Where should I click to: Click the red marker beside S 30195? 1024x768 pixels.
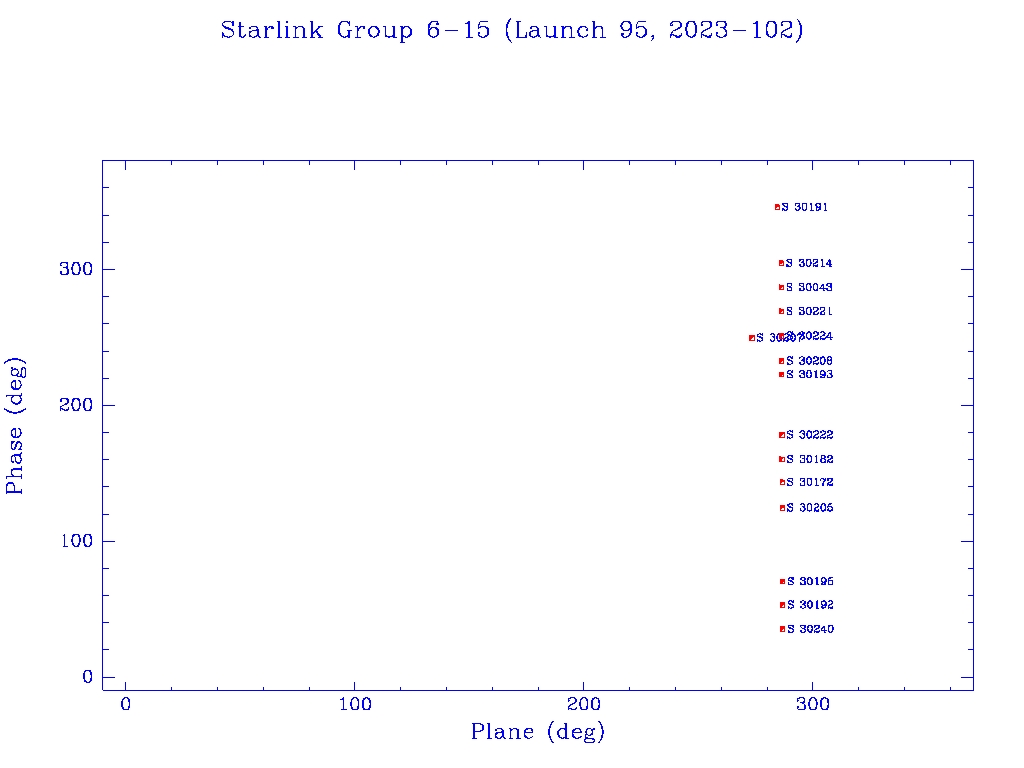[x=782, y=581]
